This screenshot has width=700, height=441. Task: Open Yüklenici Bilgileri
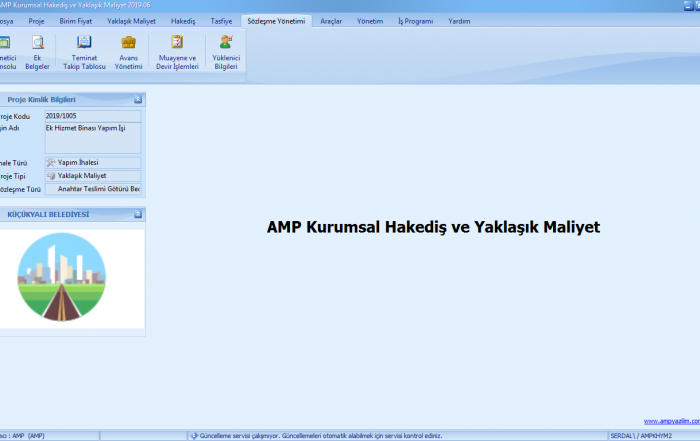(225, 51)
